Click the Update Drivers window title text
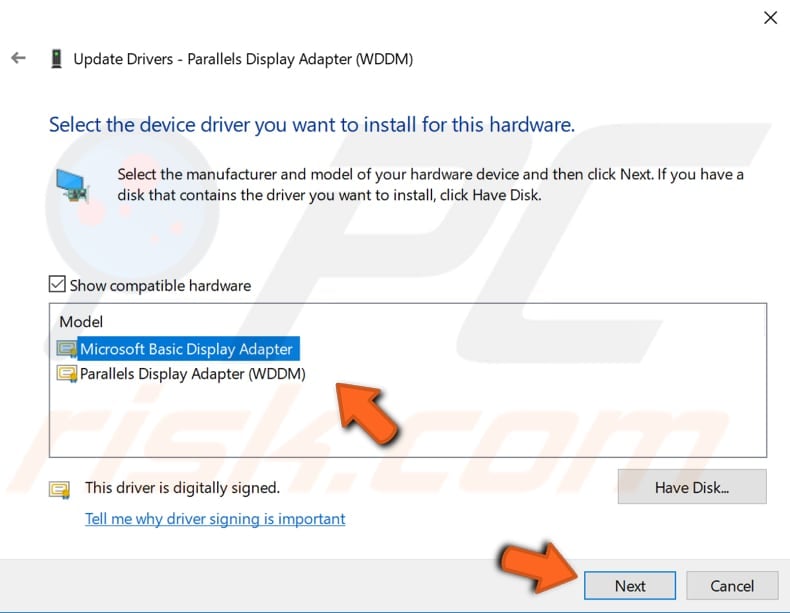 (x=243, y=59)
